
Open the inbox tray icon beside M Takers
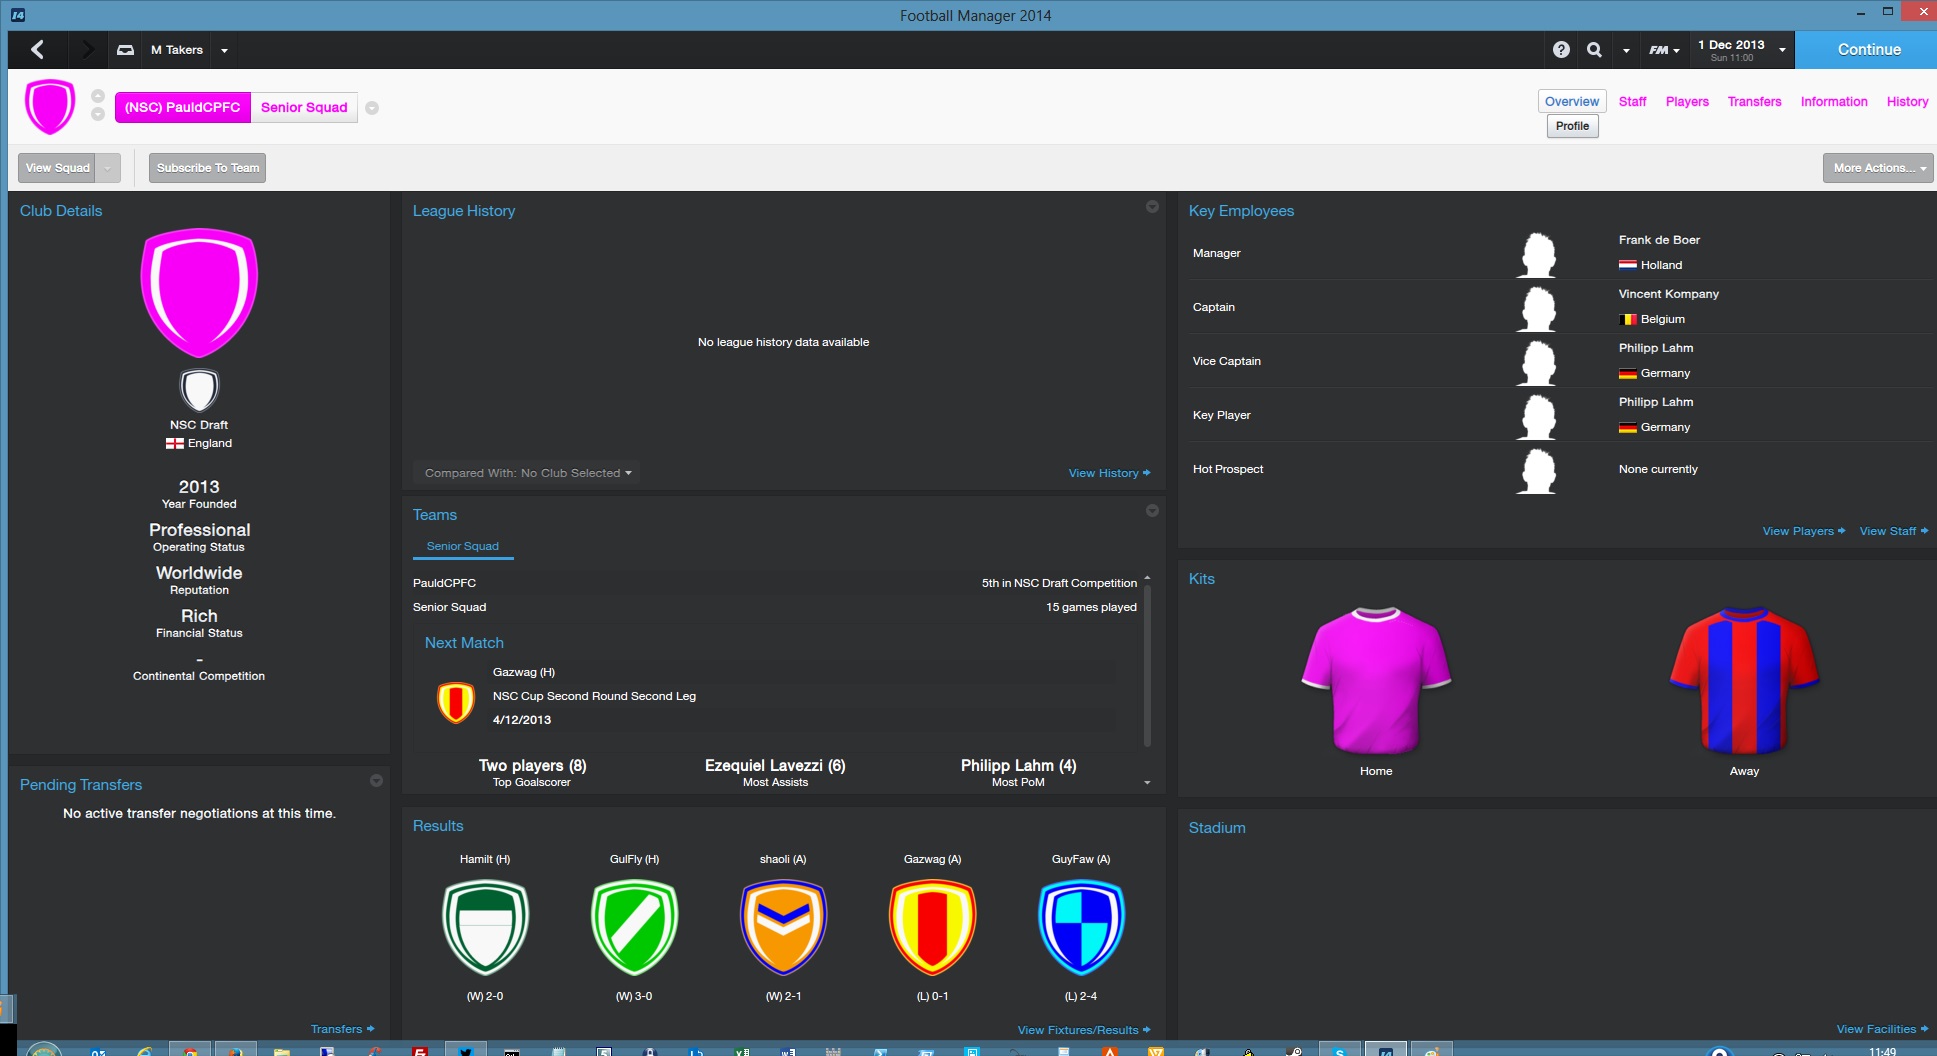pos(125,49)
